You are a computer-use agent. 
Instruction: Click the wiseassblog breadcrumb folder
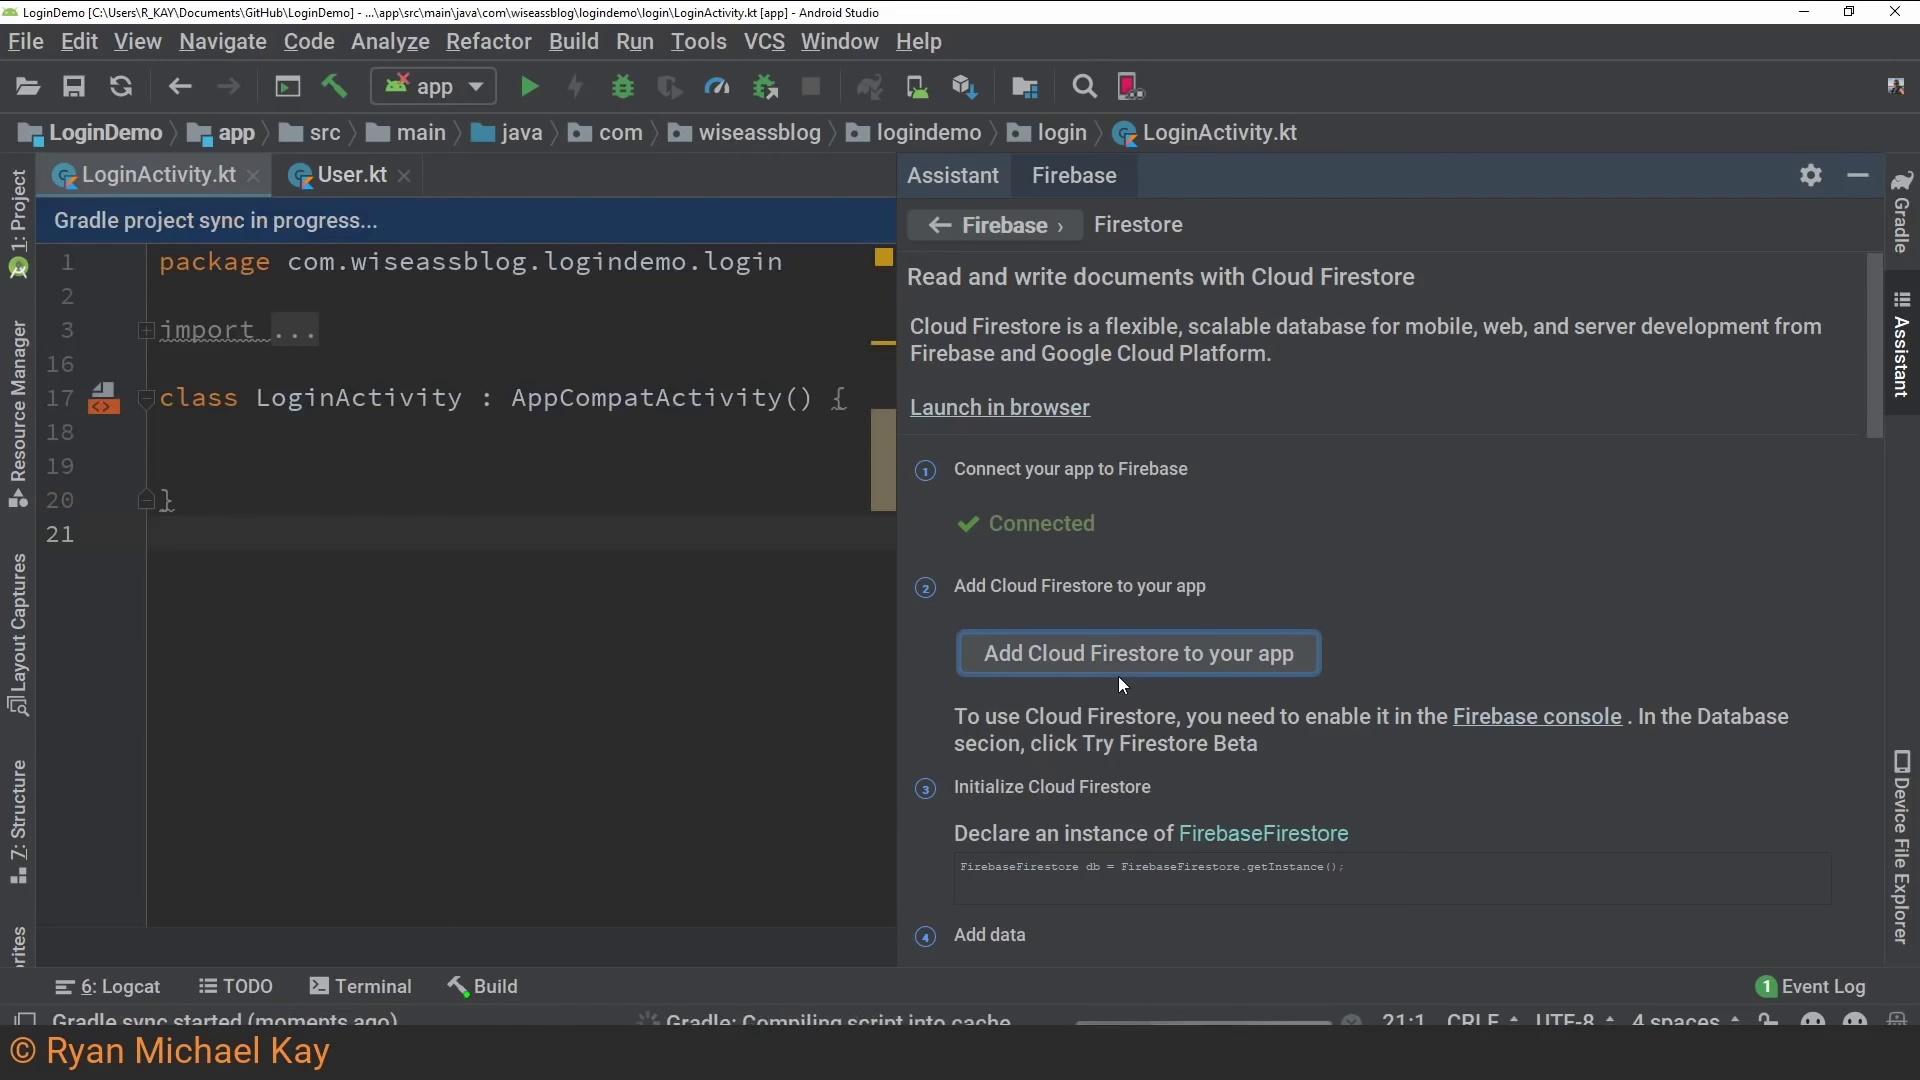pyautogui.click(x=744, y=133)
